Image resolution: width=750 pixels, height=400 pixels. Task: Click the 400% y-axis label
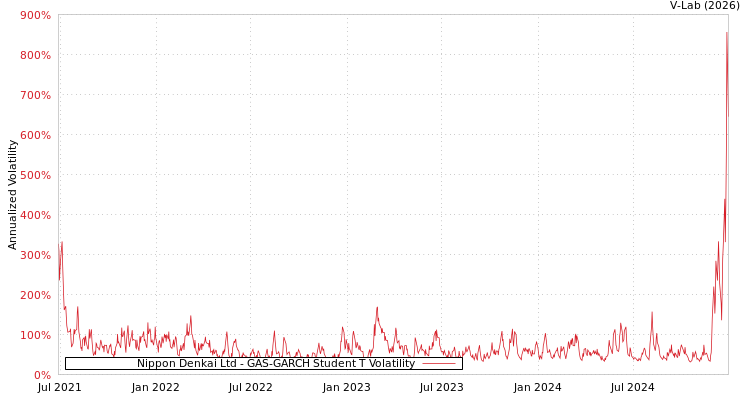click(35, 215)
